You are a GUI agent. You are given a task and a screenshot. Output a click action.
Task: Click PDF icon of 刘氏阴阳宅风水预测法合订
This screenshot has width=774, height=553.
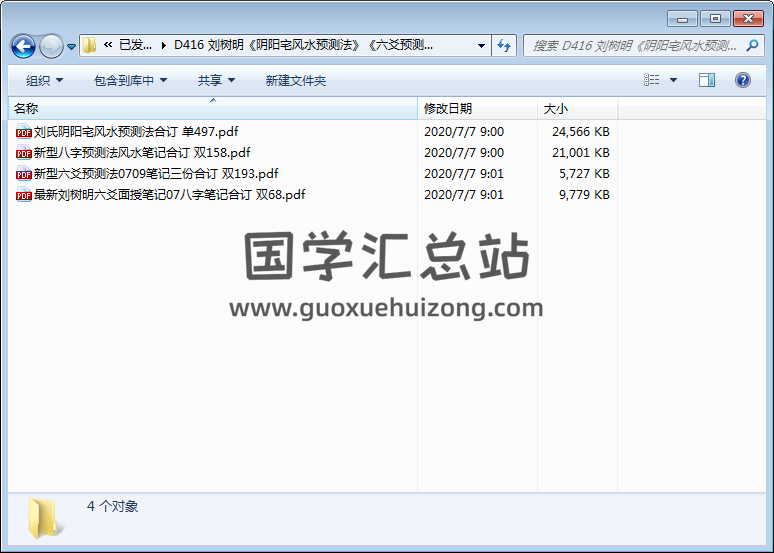coord(24,132)
